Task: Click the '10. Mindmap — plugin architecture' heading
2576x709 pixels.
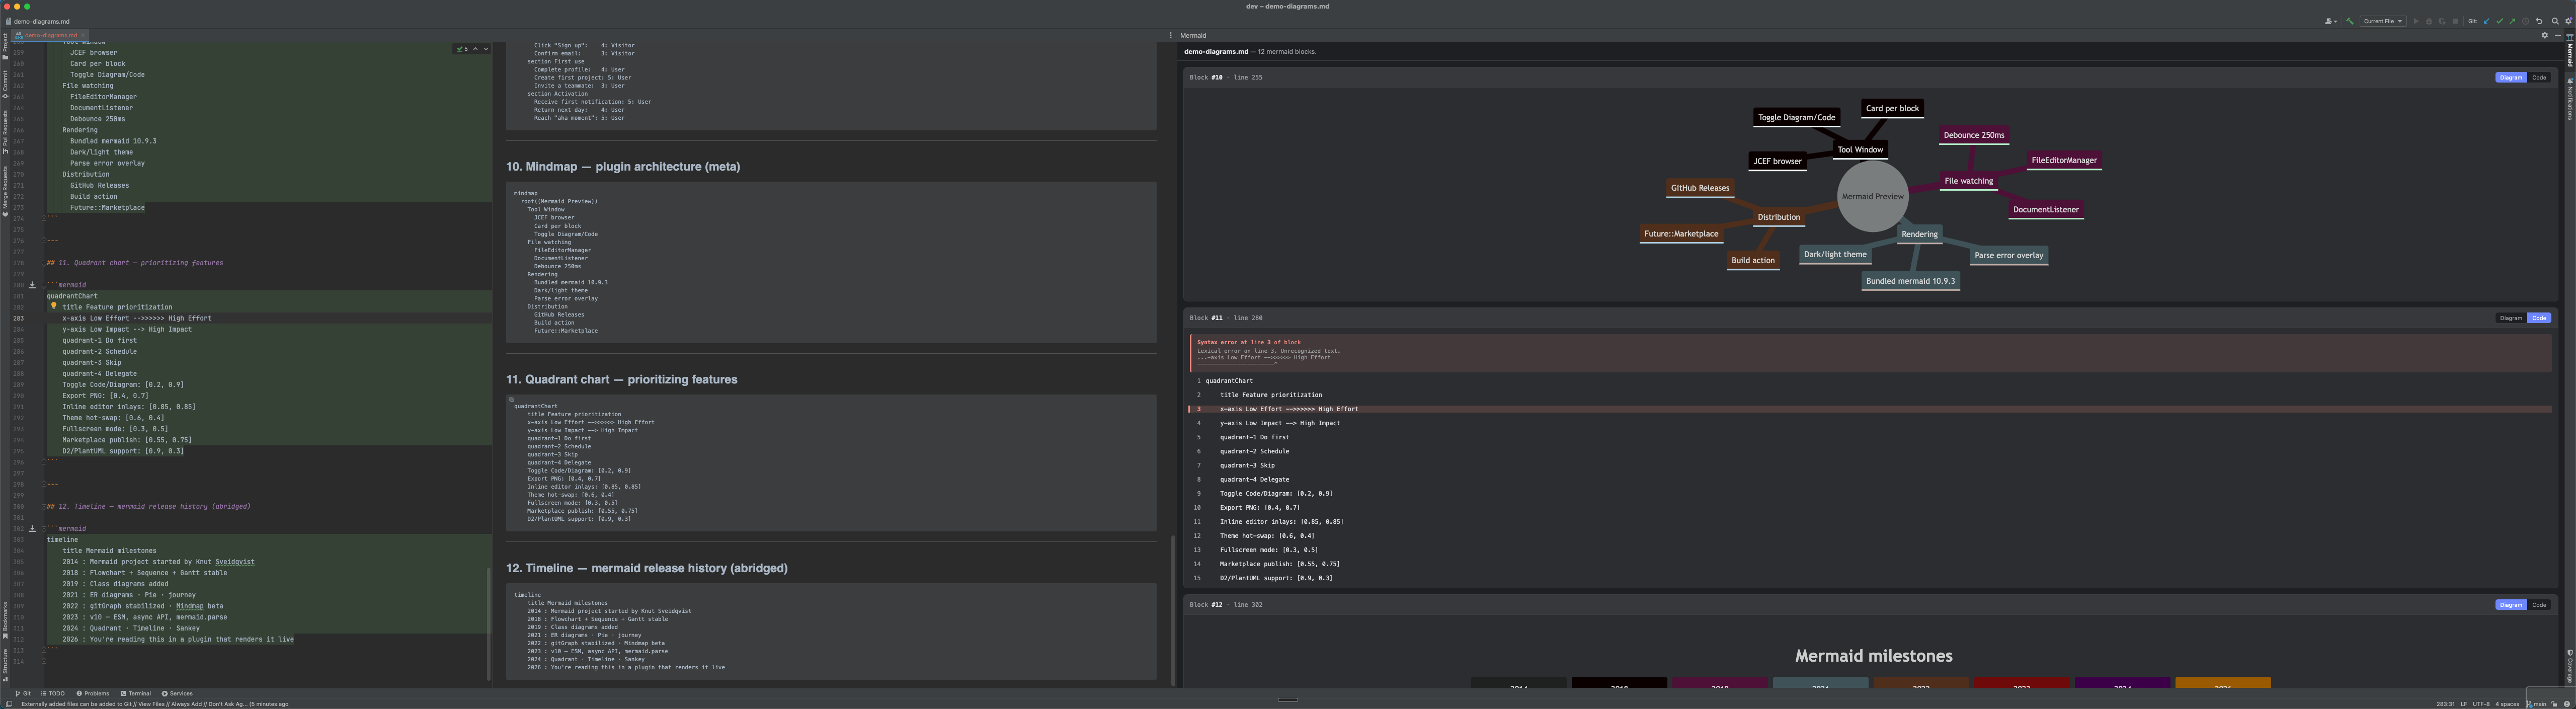Action: click(x=622, y=167)
